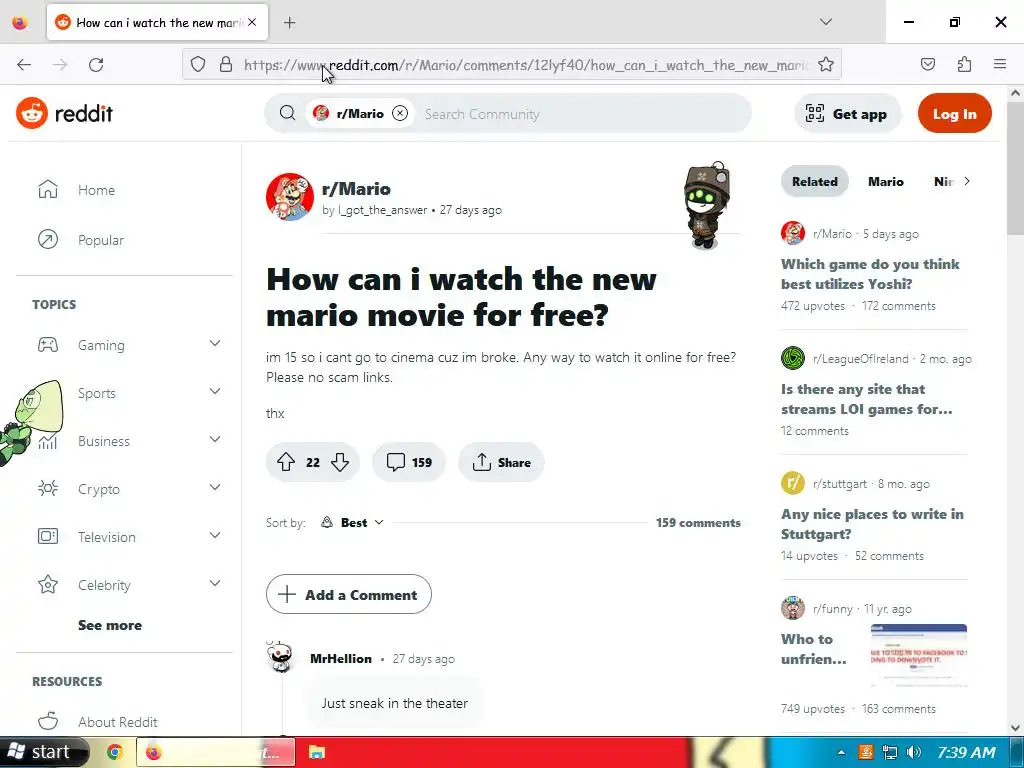This screenshot has width=1024, height=768.
Task: Click MrHellion's avatar
Action: (281, 657)
